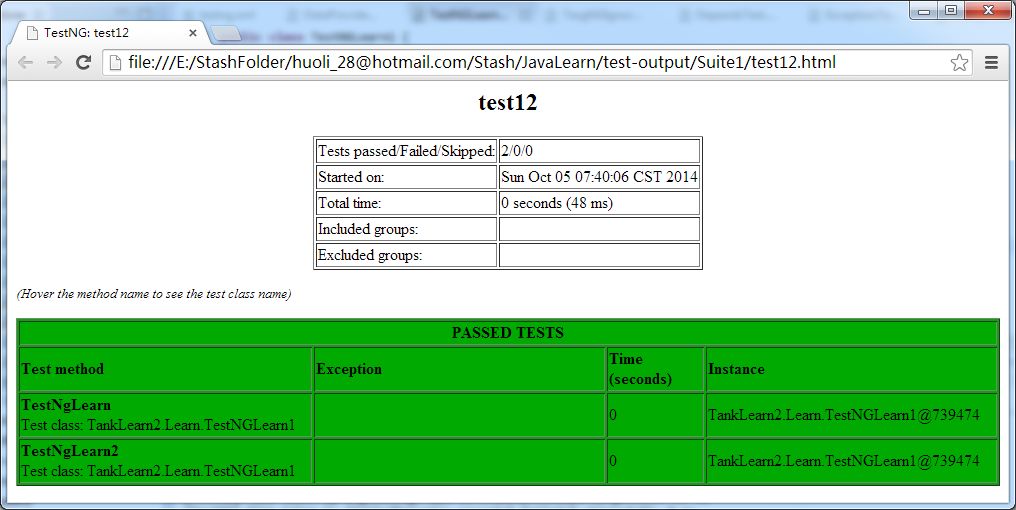The width and height of the screenshot is (1016, 510).
Task: Click the 'Instance' column header
Action: tap(851, 369)
